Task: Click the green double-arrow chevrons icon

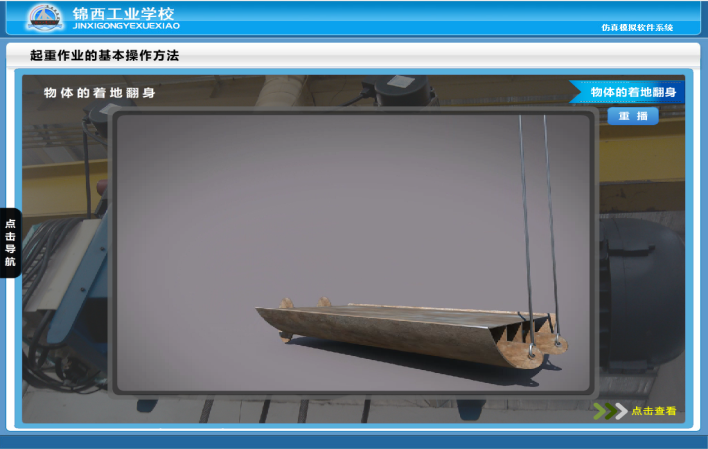Action: click(x=610, y=411)
